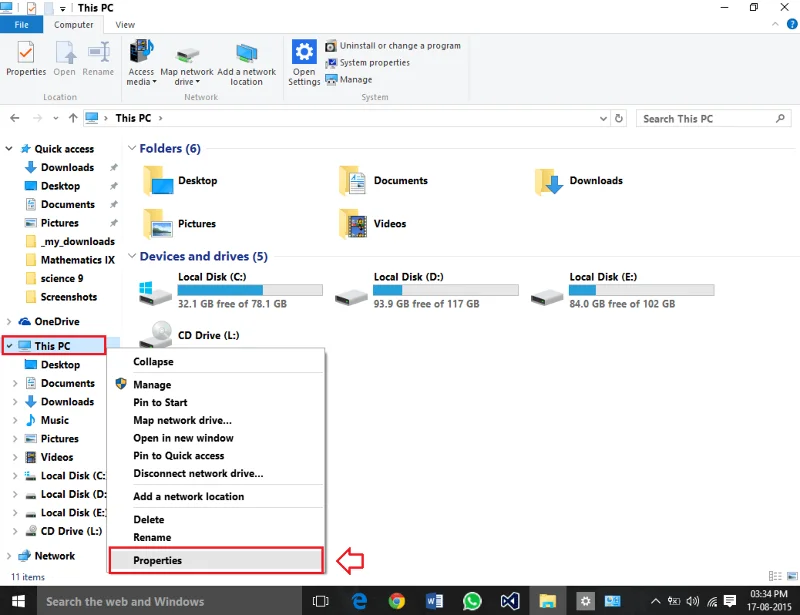Click the Back navigation arrow
Screen dimensions: 800x615
pos(14,118)
